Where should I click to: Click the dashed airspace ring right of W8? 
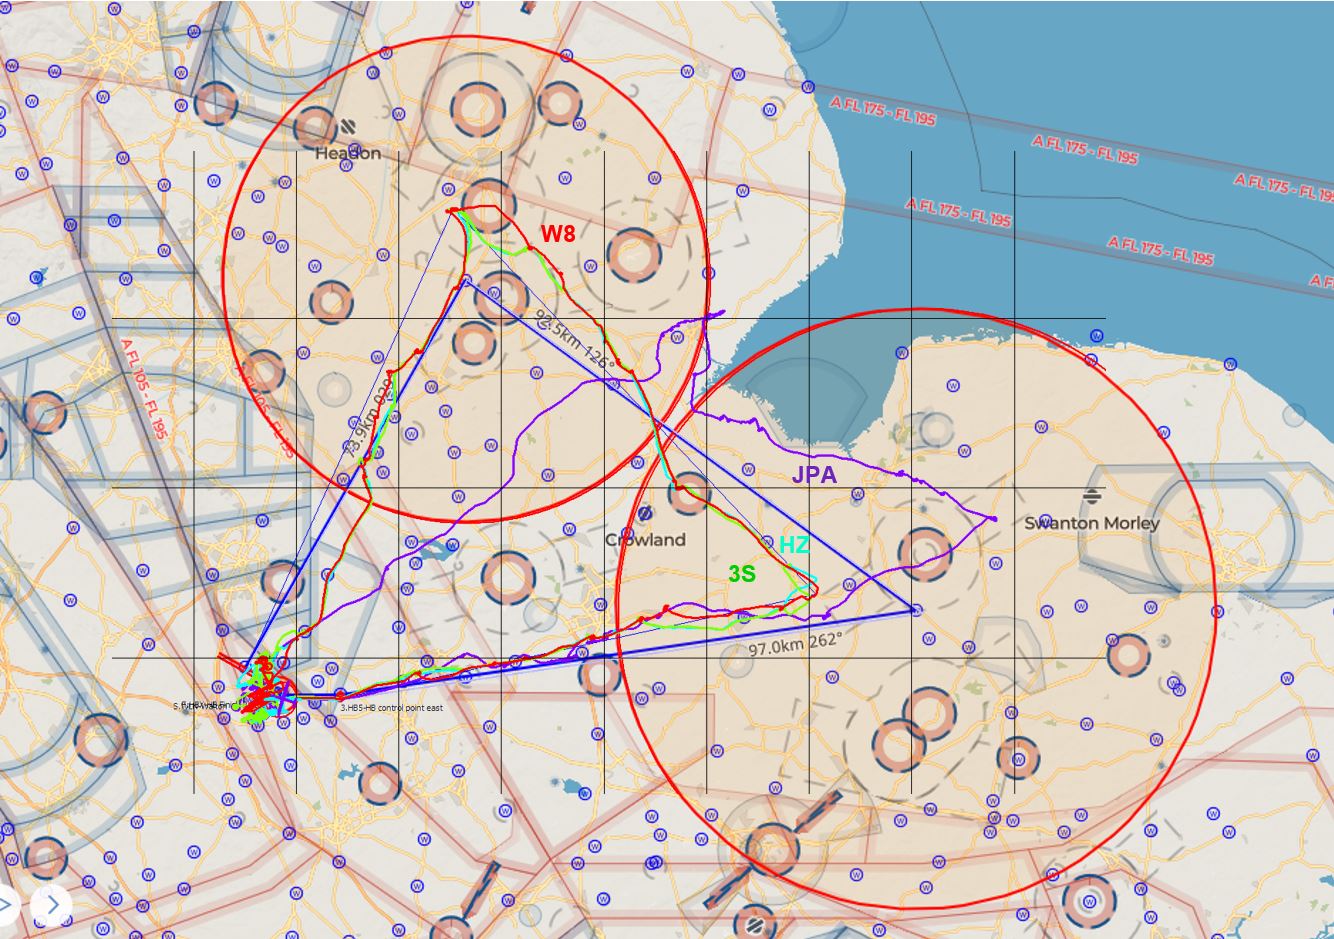click(x=634, y=256)
